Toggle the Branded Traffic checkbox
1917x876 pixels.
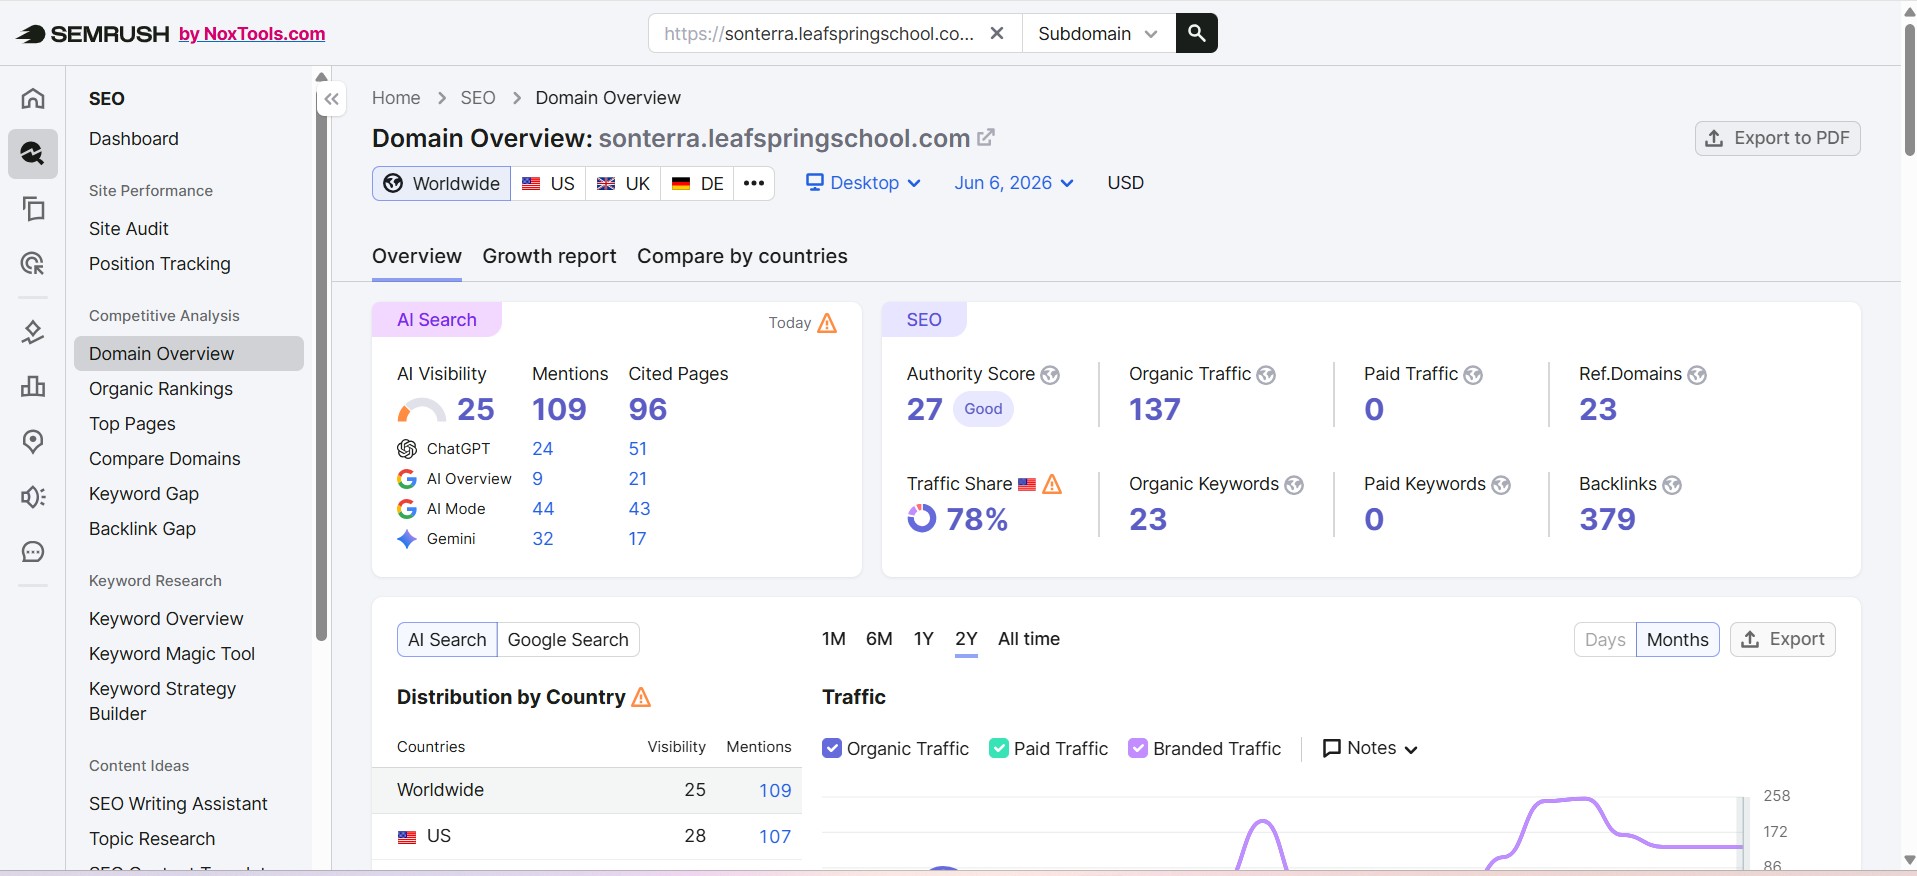point(1138,748)
